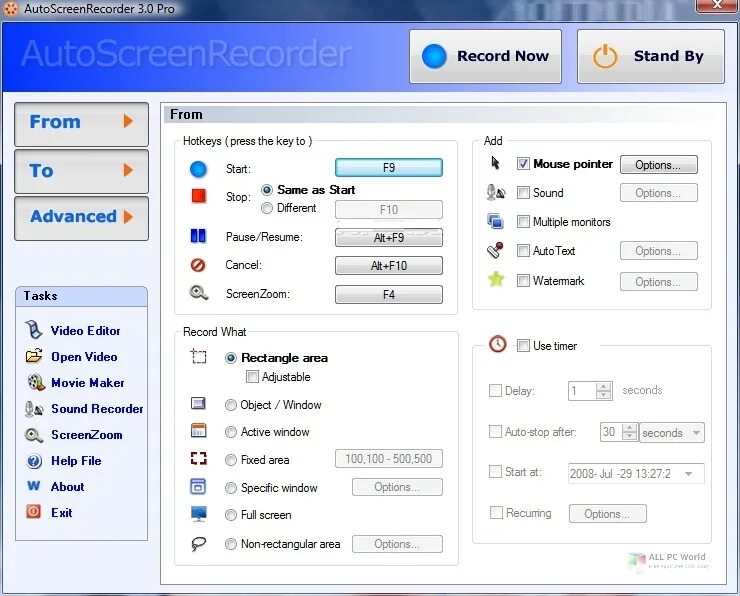Click the Object / Window icon
Screen dimensions: 740x596
(x=198, y=403)
